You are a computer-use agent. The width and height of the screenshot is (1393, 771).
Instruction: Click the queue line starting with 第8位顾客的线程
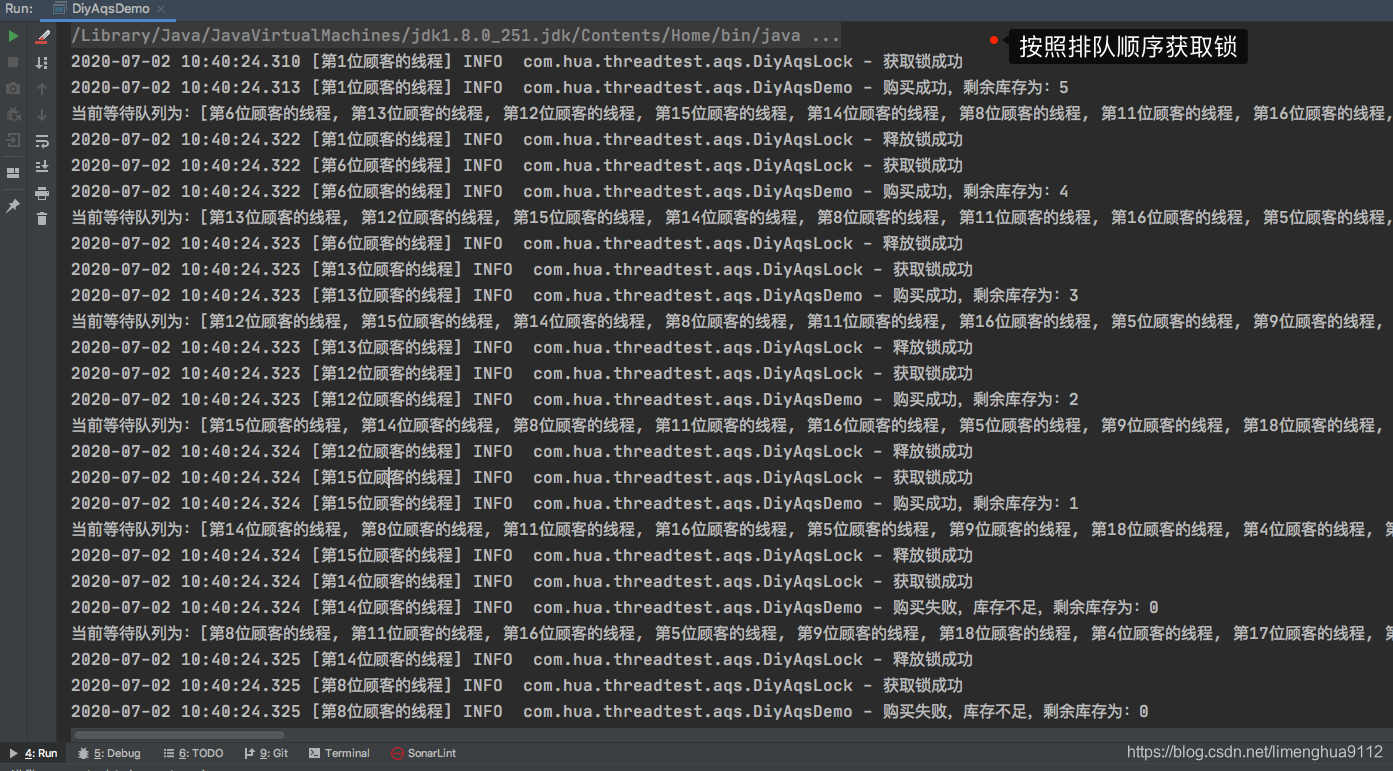coord(730,634)
